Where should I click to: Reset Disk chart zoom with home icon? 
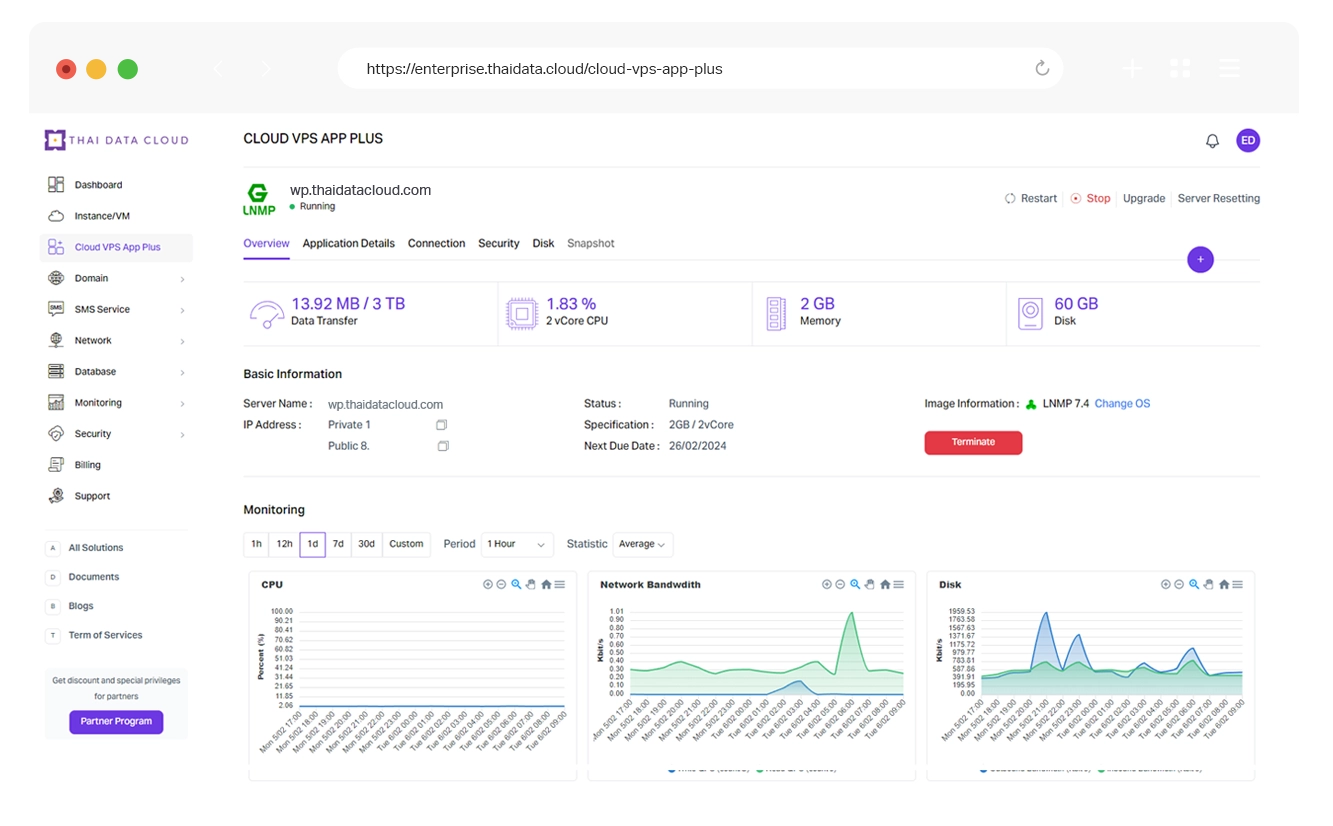click(1224, 585)
